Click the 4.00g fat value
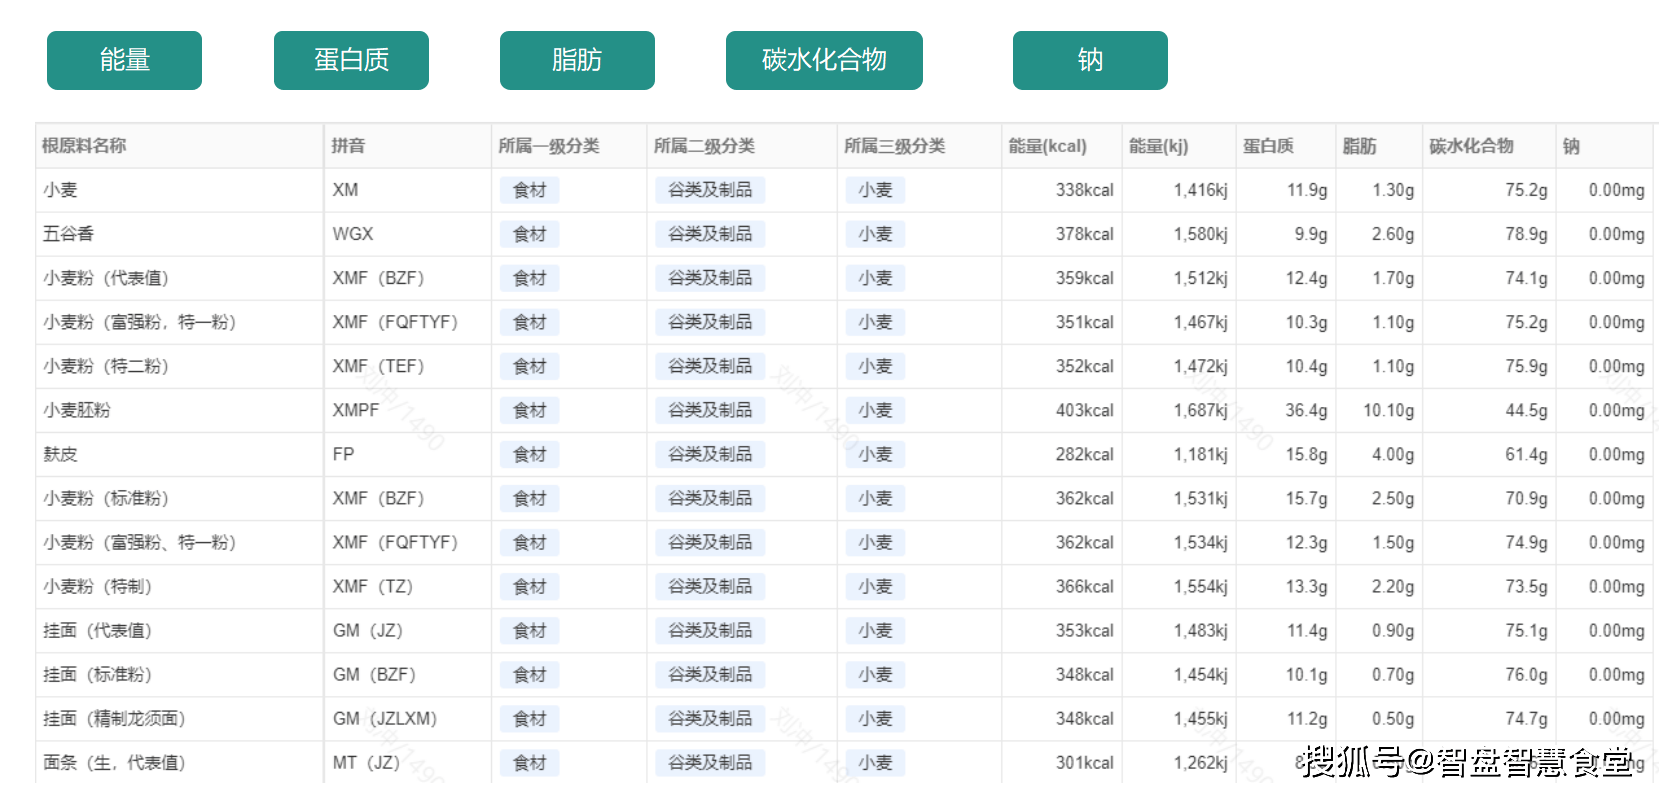This screenshot has height=797, width=1674. click(1392, 454)
